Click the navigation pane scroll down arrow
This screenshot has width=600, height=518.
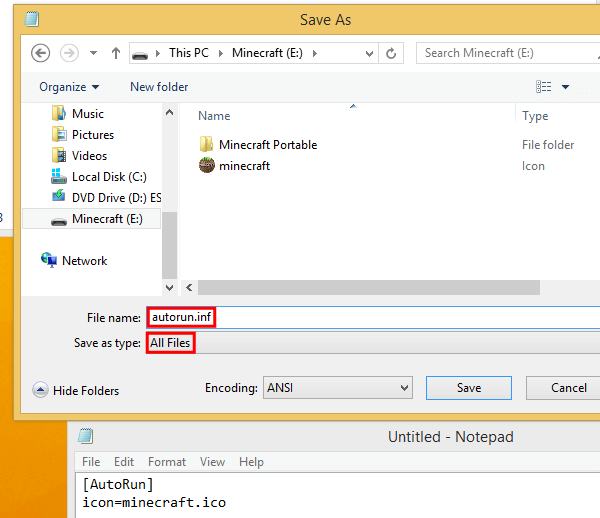coord(170,287)
